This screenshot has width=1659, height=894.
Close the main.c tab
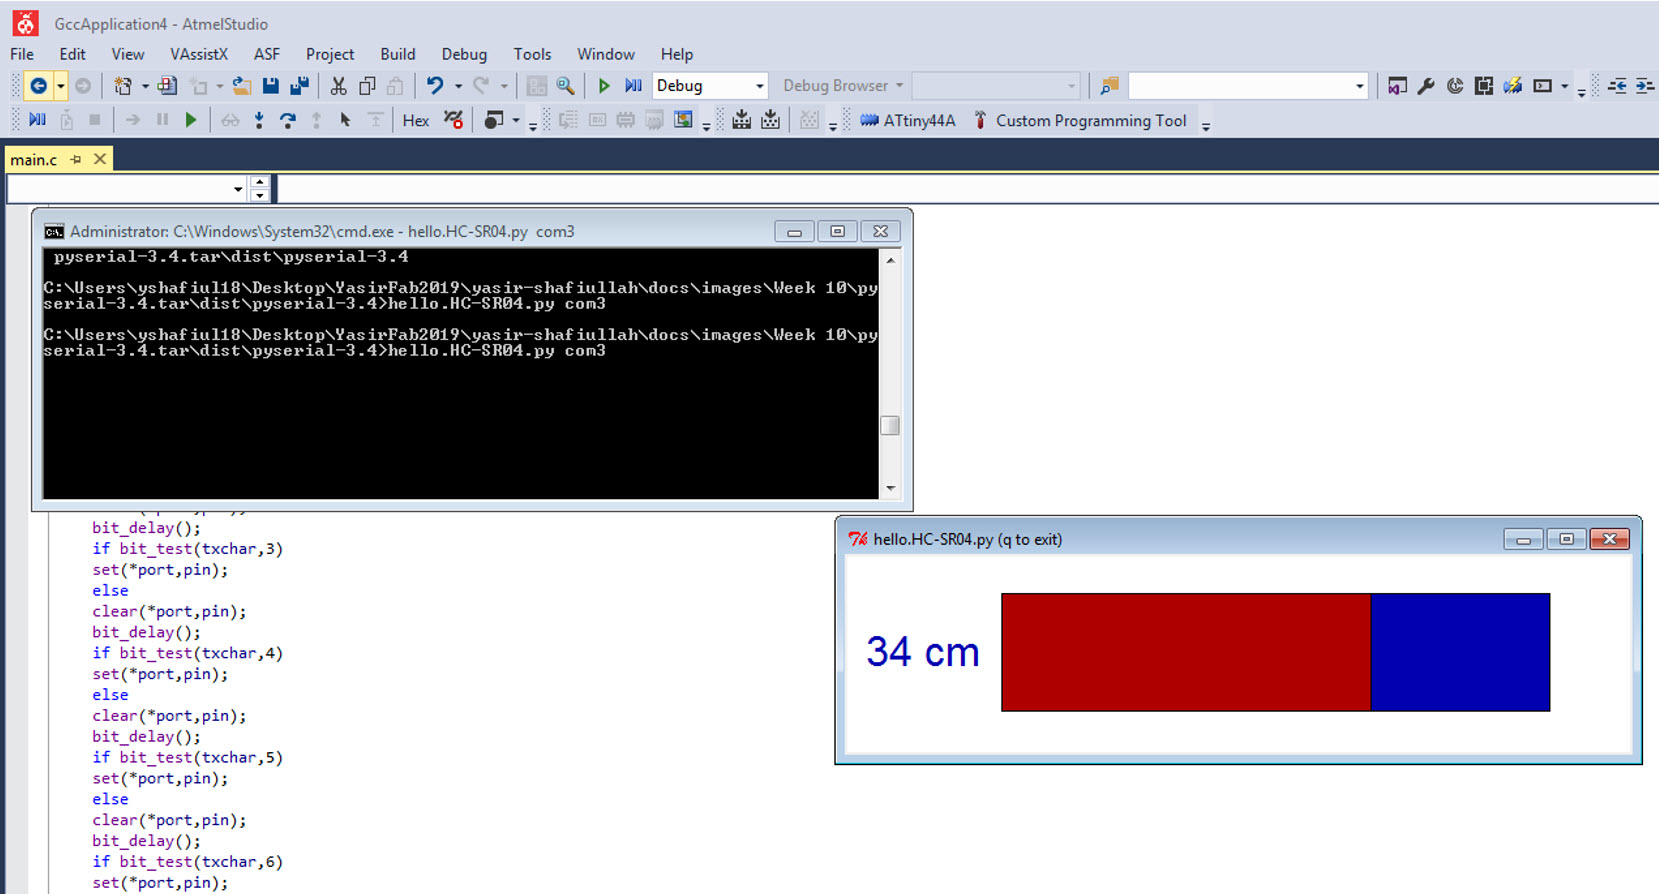click(100, 159)
